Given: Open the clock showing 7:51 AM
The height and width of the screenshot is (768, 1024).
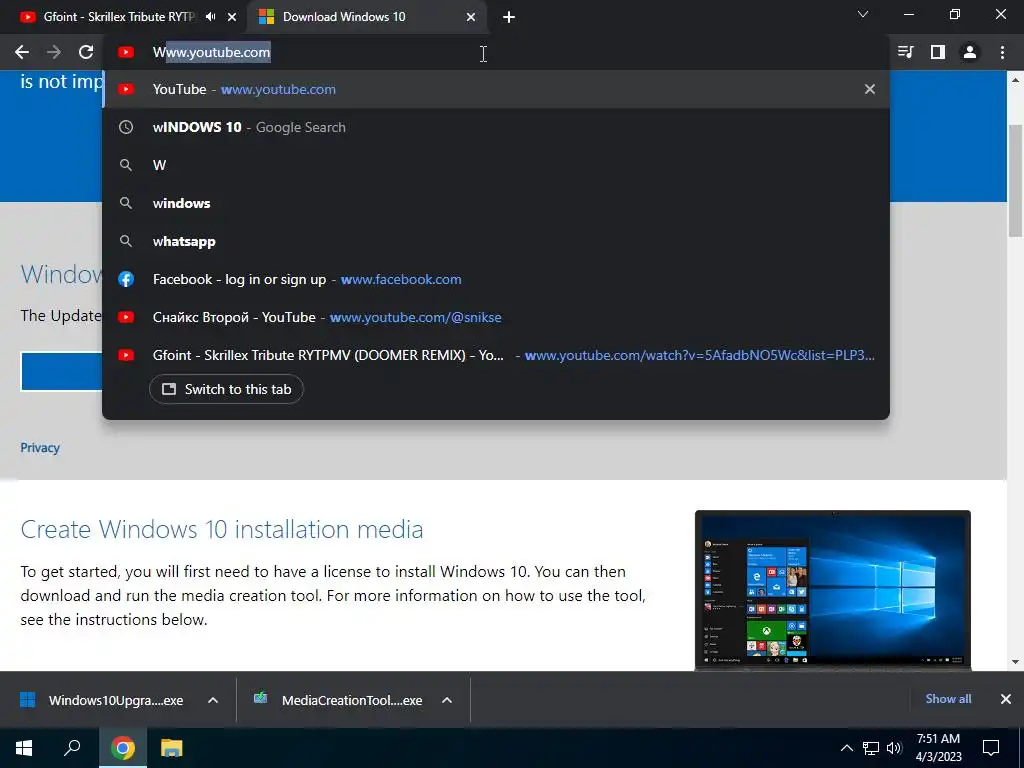Looking at the screenshot, I should 938,748.
